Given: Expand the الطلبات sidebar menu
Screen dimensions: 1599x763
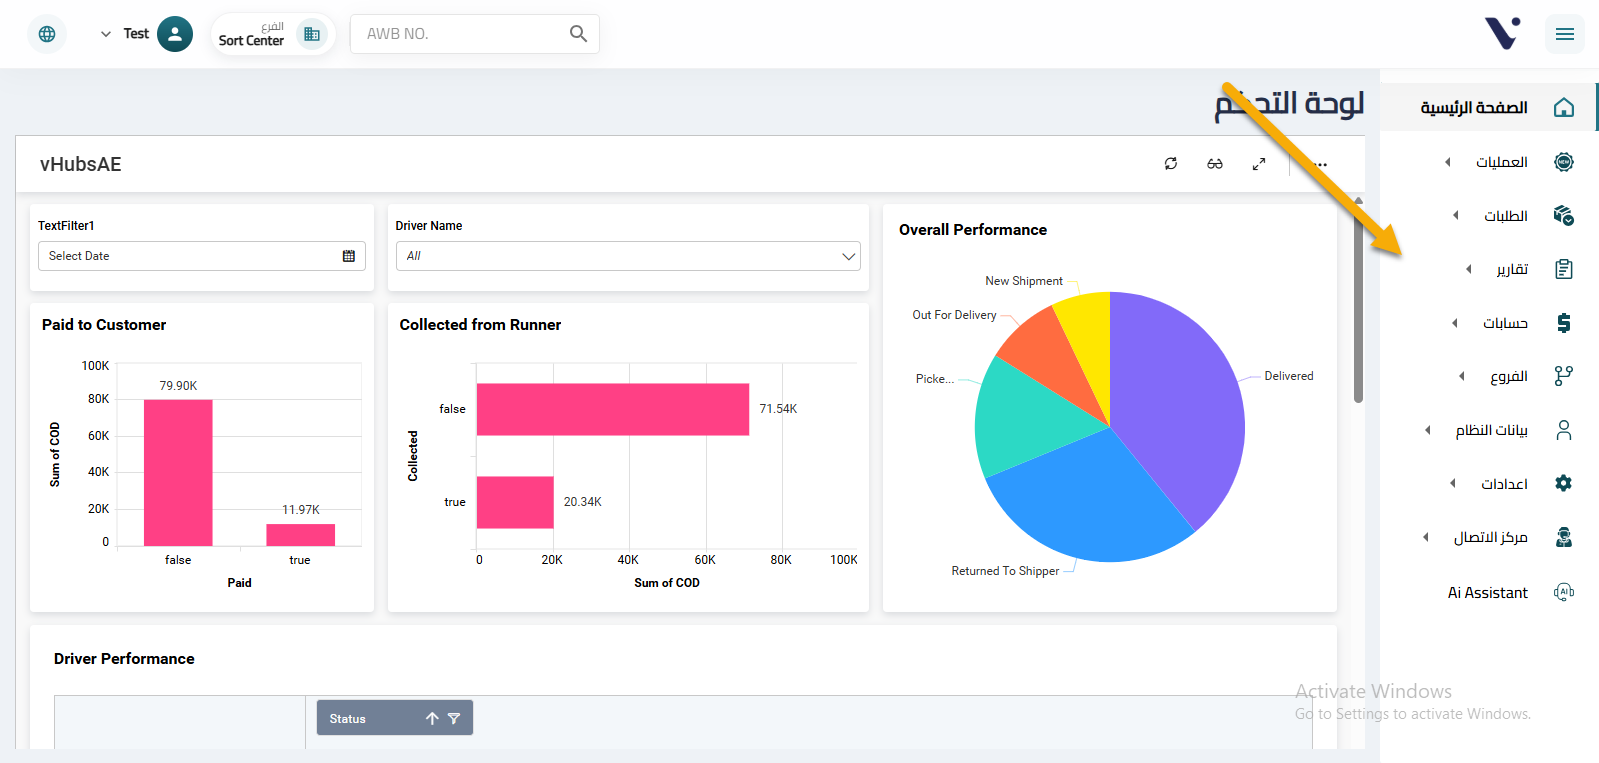Looking at the screenshot, I should coord(1505,216).
